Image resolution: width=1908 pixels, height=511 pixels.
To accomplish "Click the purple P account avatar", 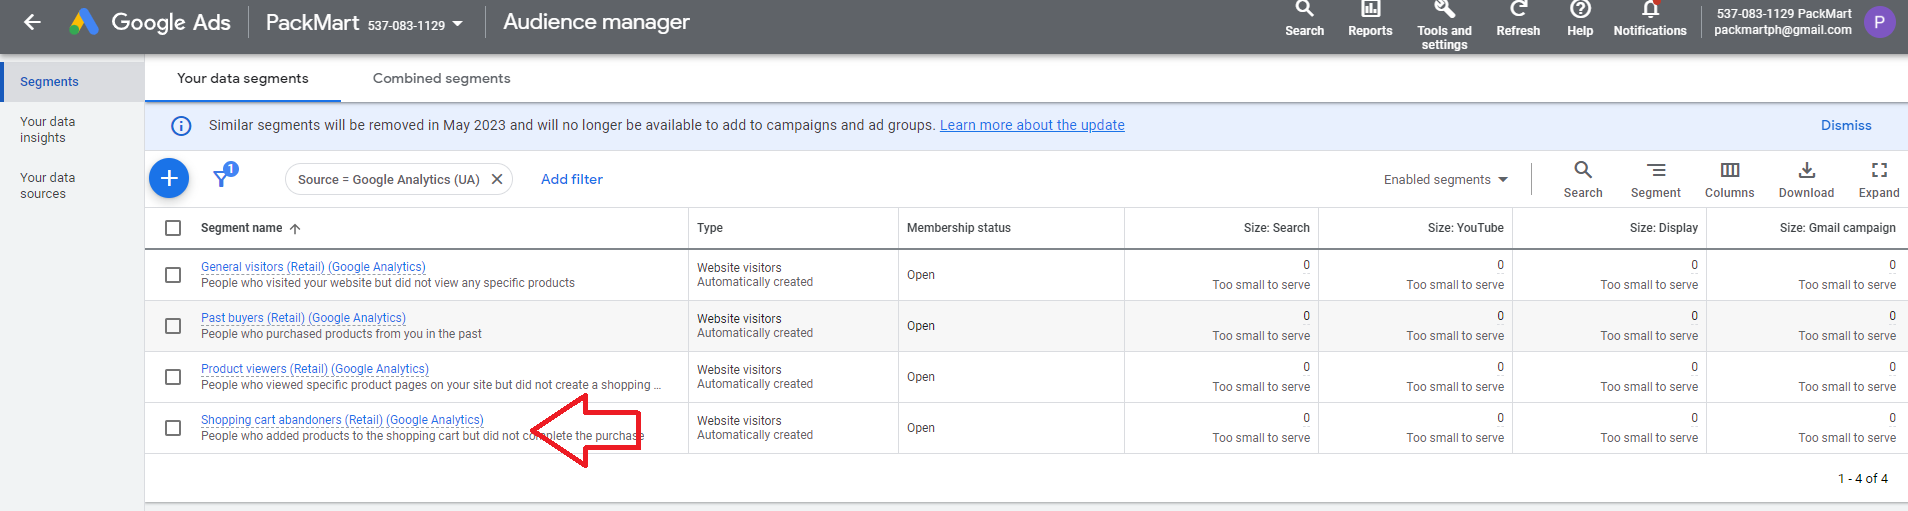I will pyautogui.click(x=1879, y=22).
